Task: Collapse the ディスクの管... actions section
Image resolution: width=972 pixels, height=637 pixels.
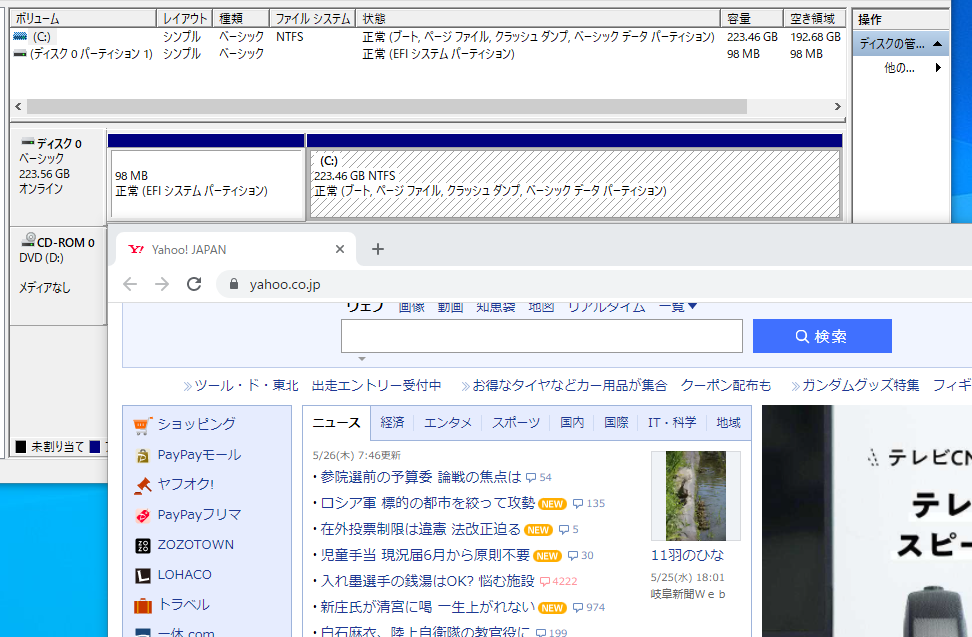Action: (x=937, y=44)
